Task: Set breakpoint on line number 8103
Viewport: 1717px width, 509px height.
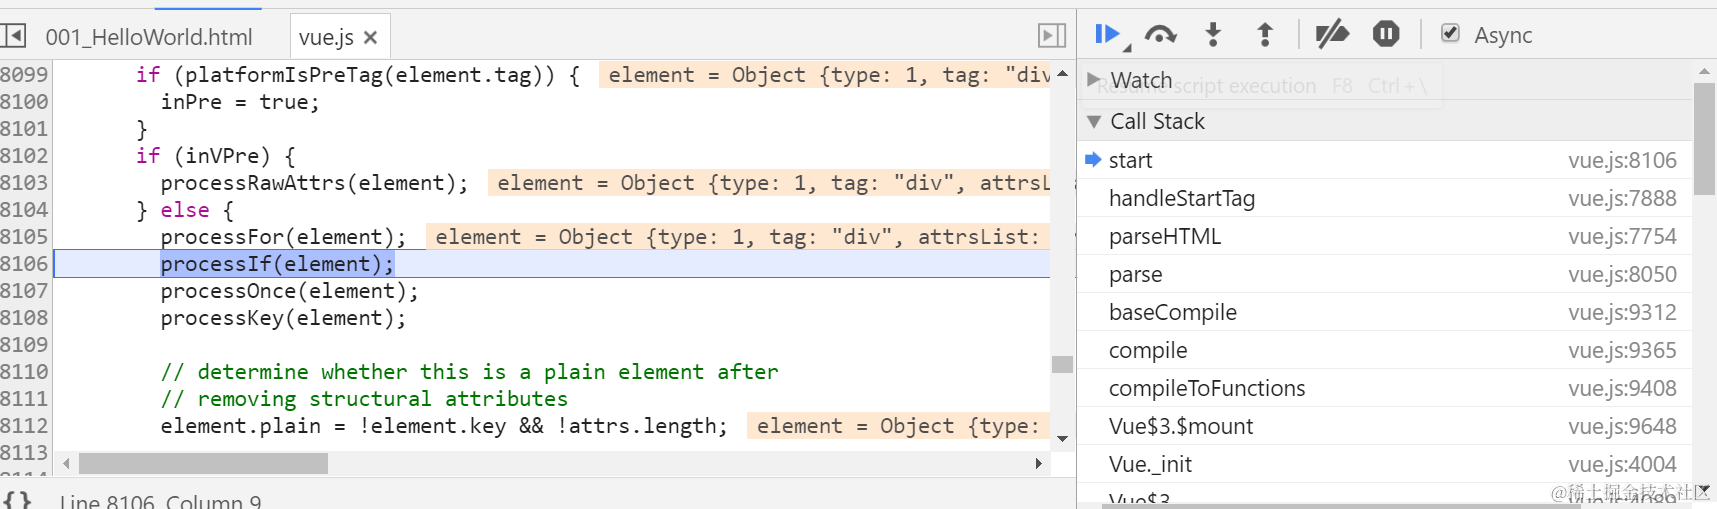Action: tap(24, 183)
